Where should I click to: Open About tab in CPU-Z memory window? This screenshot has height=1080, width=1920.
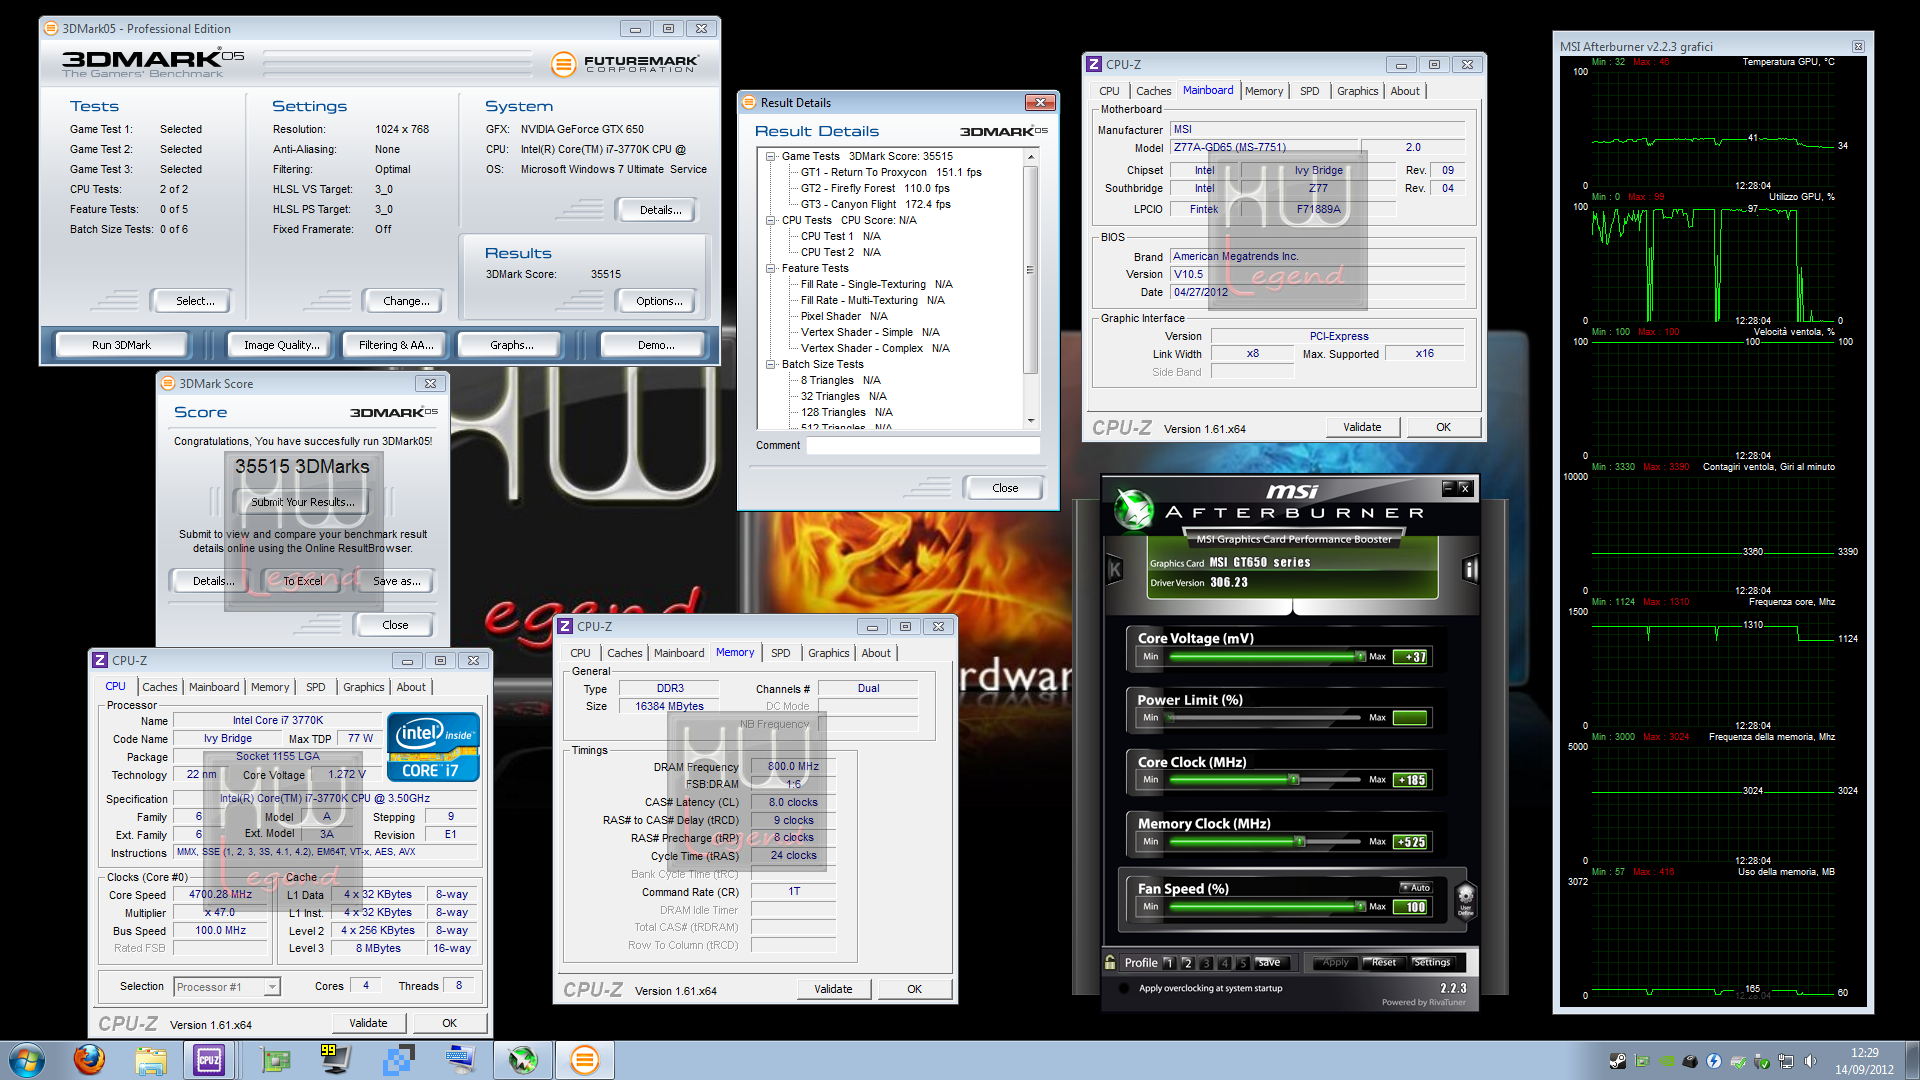(876, 653)
